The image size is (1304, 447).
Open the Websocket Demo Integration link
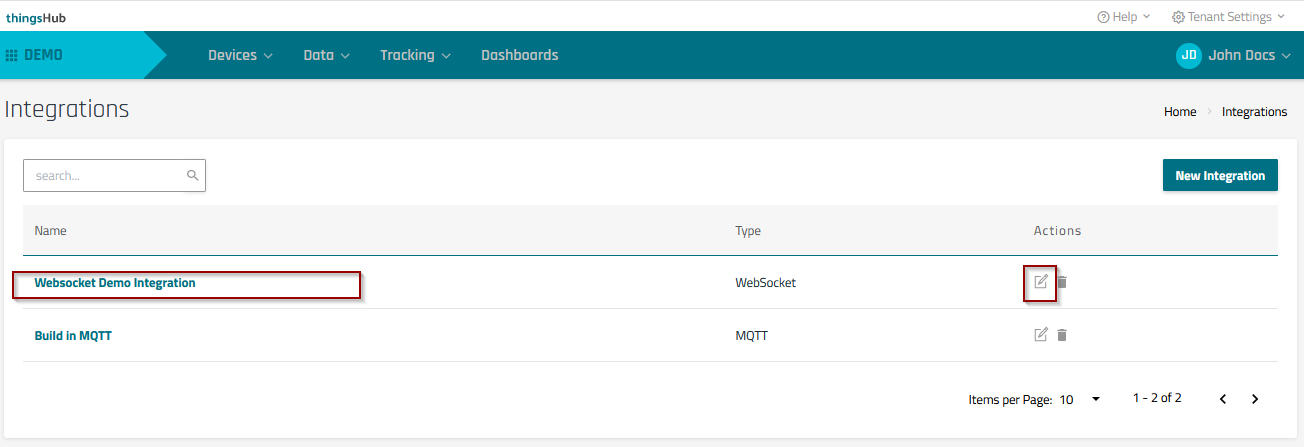115,283
